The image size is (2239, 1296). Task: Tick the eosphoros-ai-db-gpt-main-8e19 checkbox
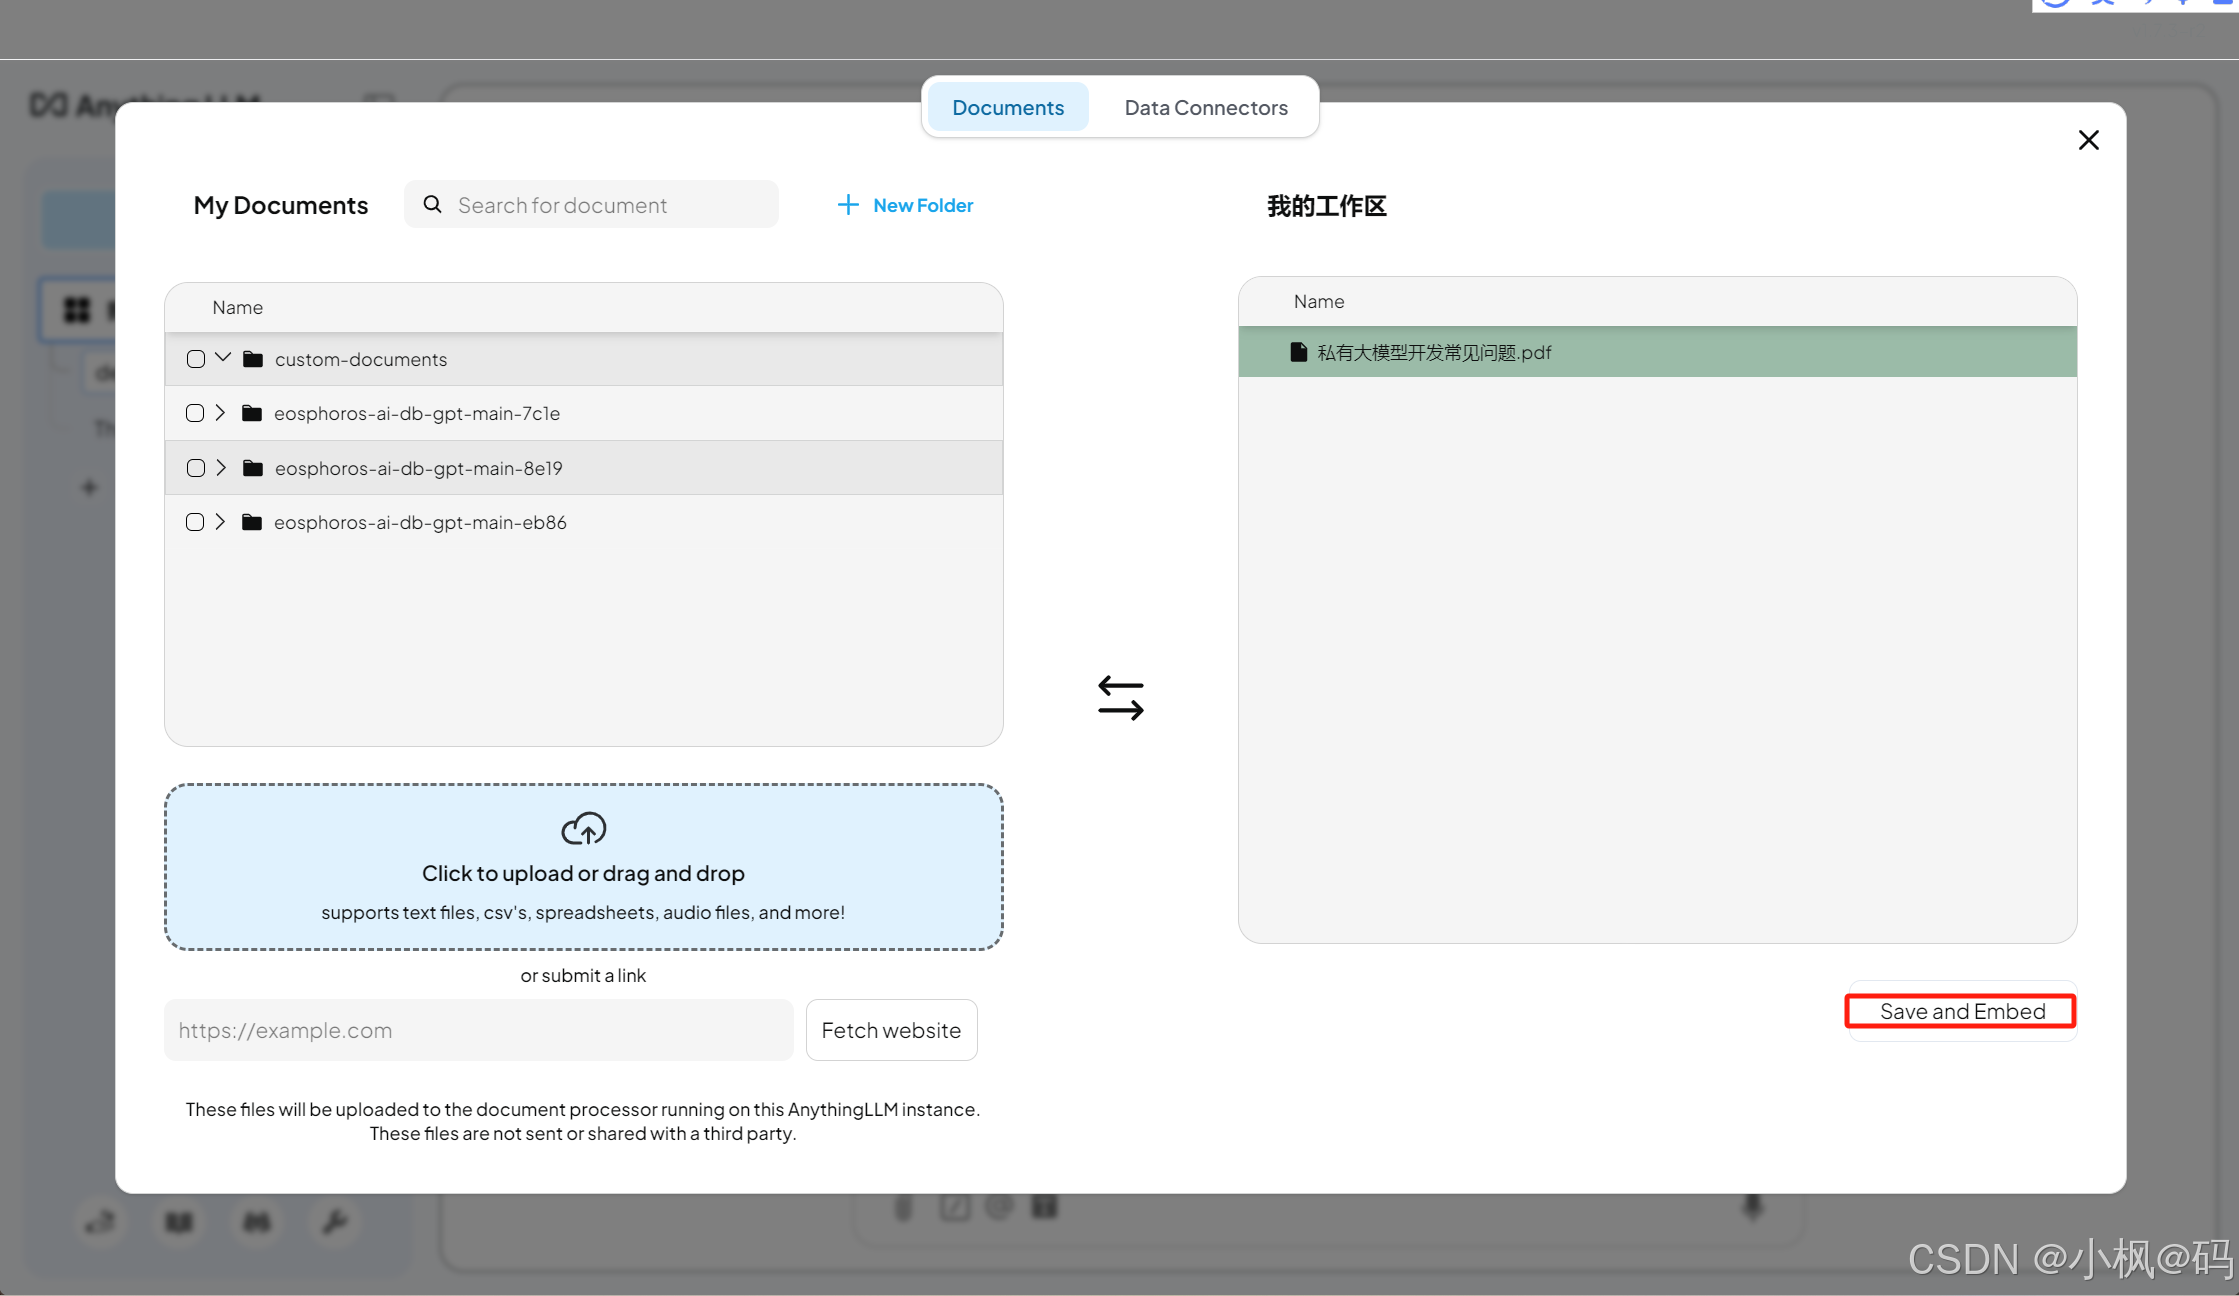click(196, 468)
